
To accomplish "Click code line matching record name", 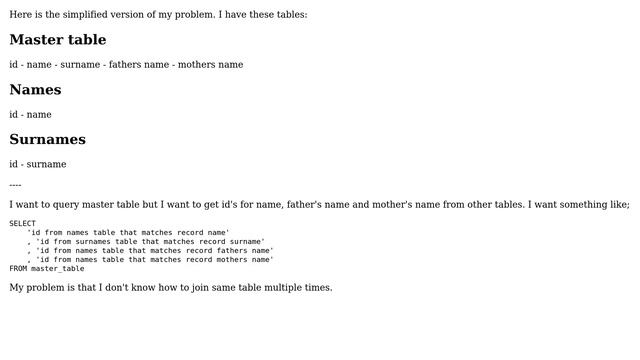I will pyautogui.click(x=128, y=233).
